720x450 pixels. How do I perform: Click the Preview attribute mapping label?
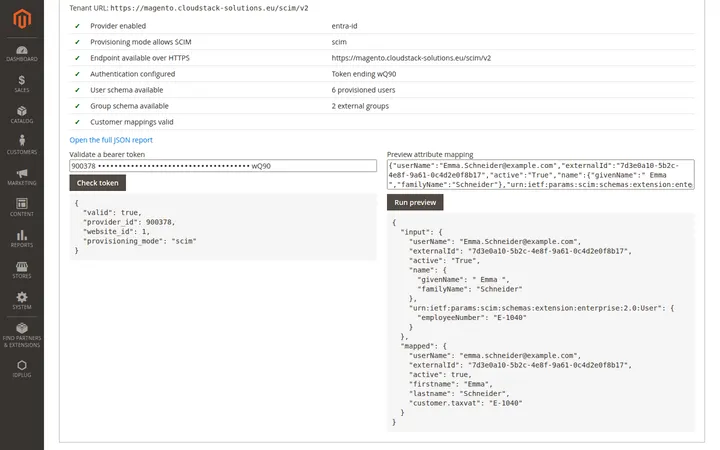pyautogui.click(x=430, y=155)
